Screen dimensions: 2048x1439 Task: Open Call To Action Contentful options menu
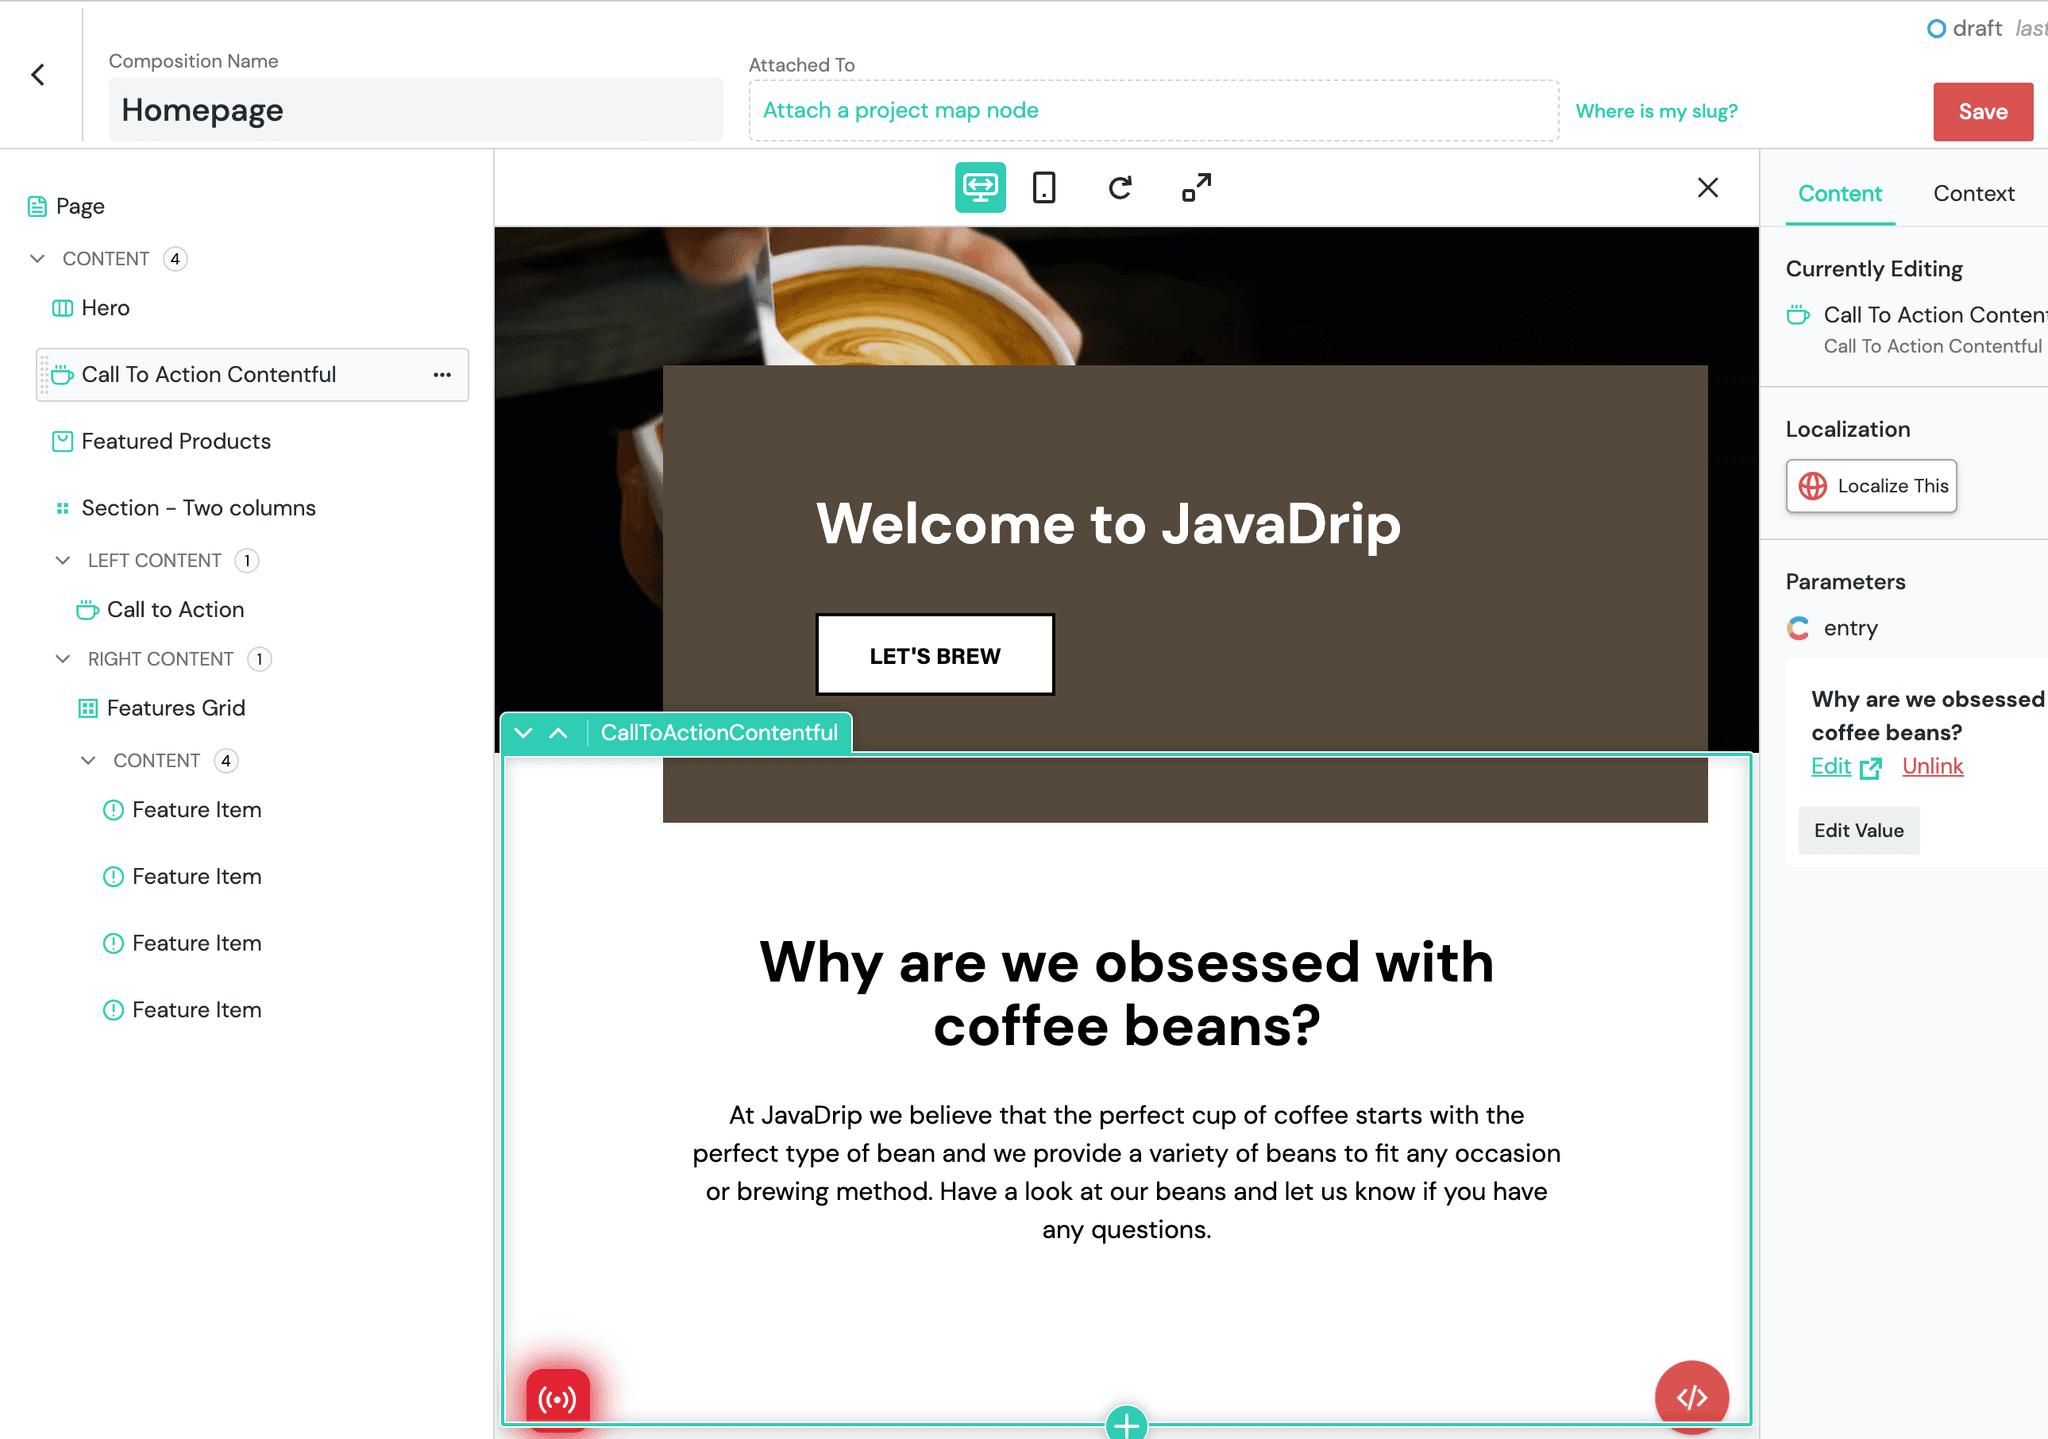[x=442, y=374]
